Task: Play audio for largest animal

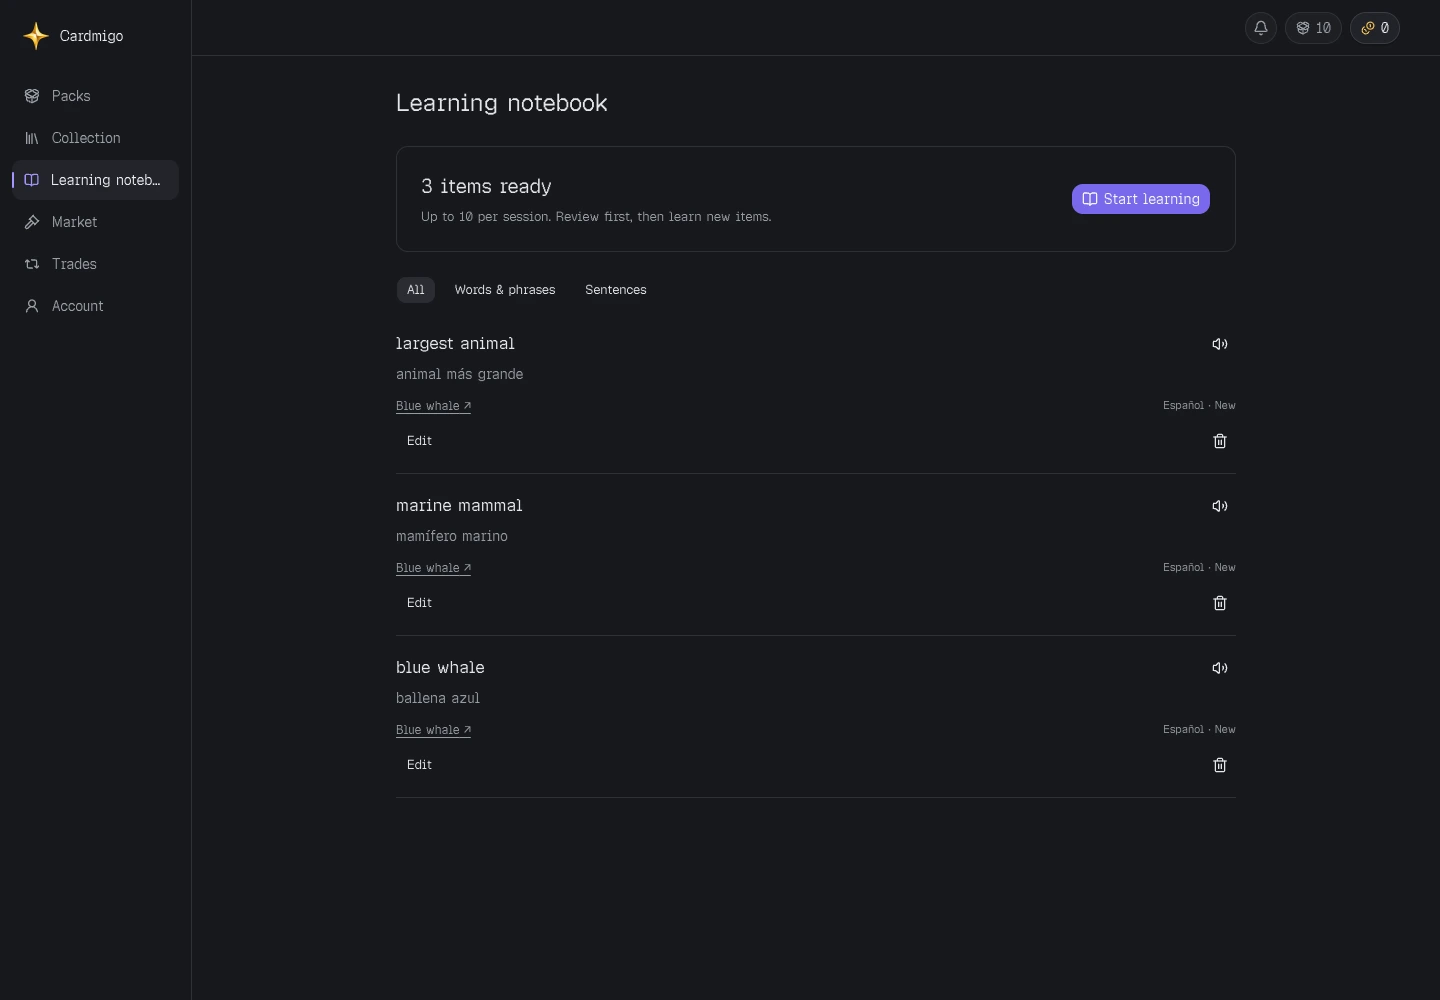Action: 1220,344
